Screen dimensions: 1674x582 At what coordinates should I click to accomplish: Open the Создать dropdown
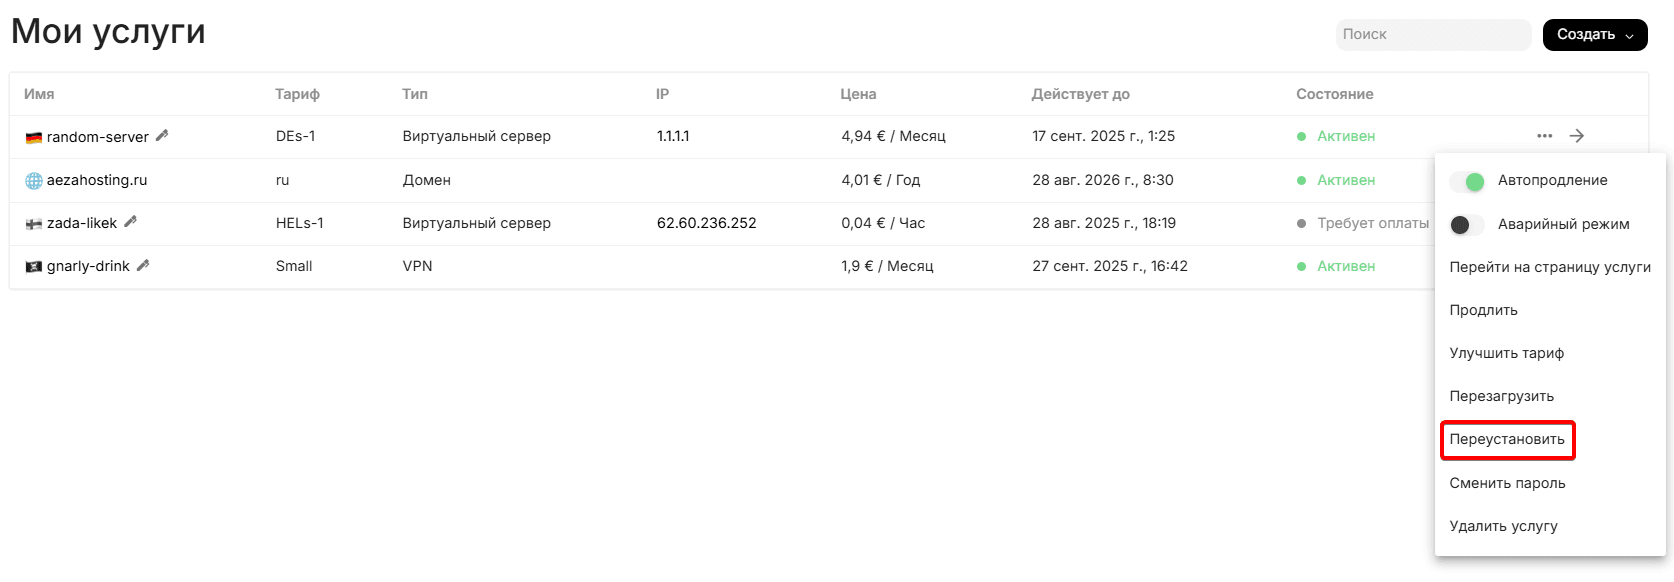pyautogui.click(x=1595, y=35)
